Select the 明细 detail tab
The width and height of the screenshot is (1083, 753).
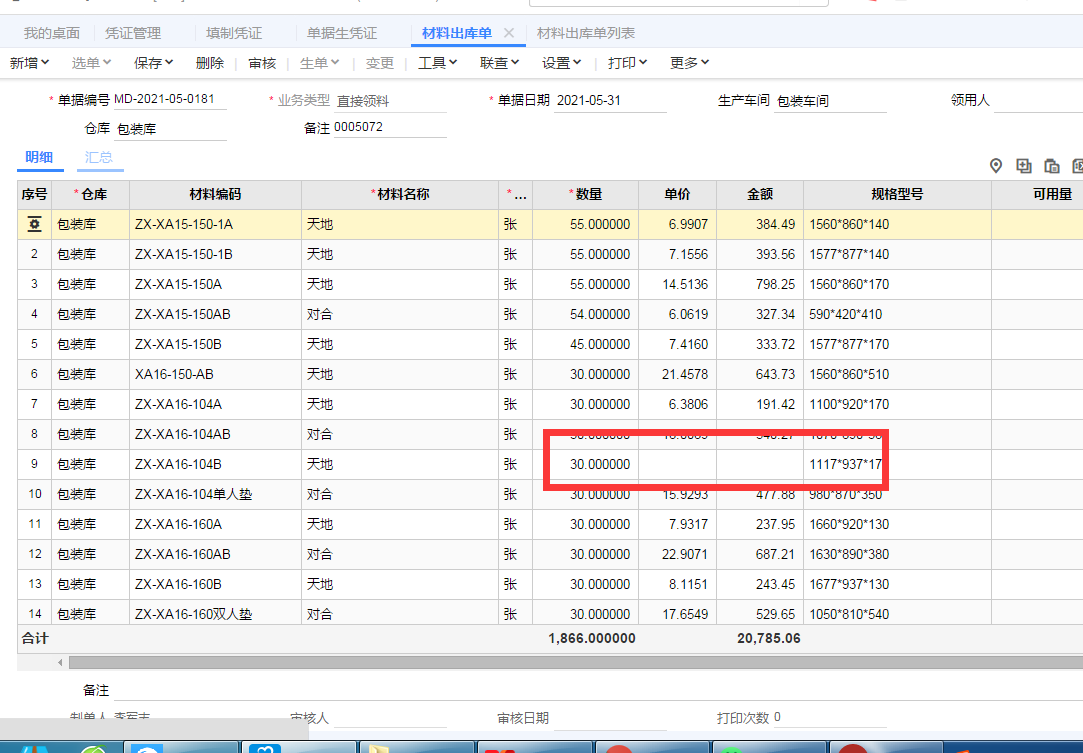tap(39, 158)
